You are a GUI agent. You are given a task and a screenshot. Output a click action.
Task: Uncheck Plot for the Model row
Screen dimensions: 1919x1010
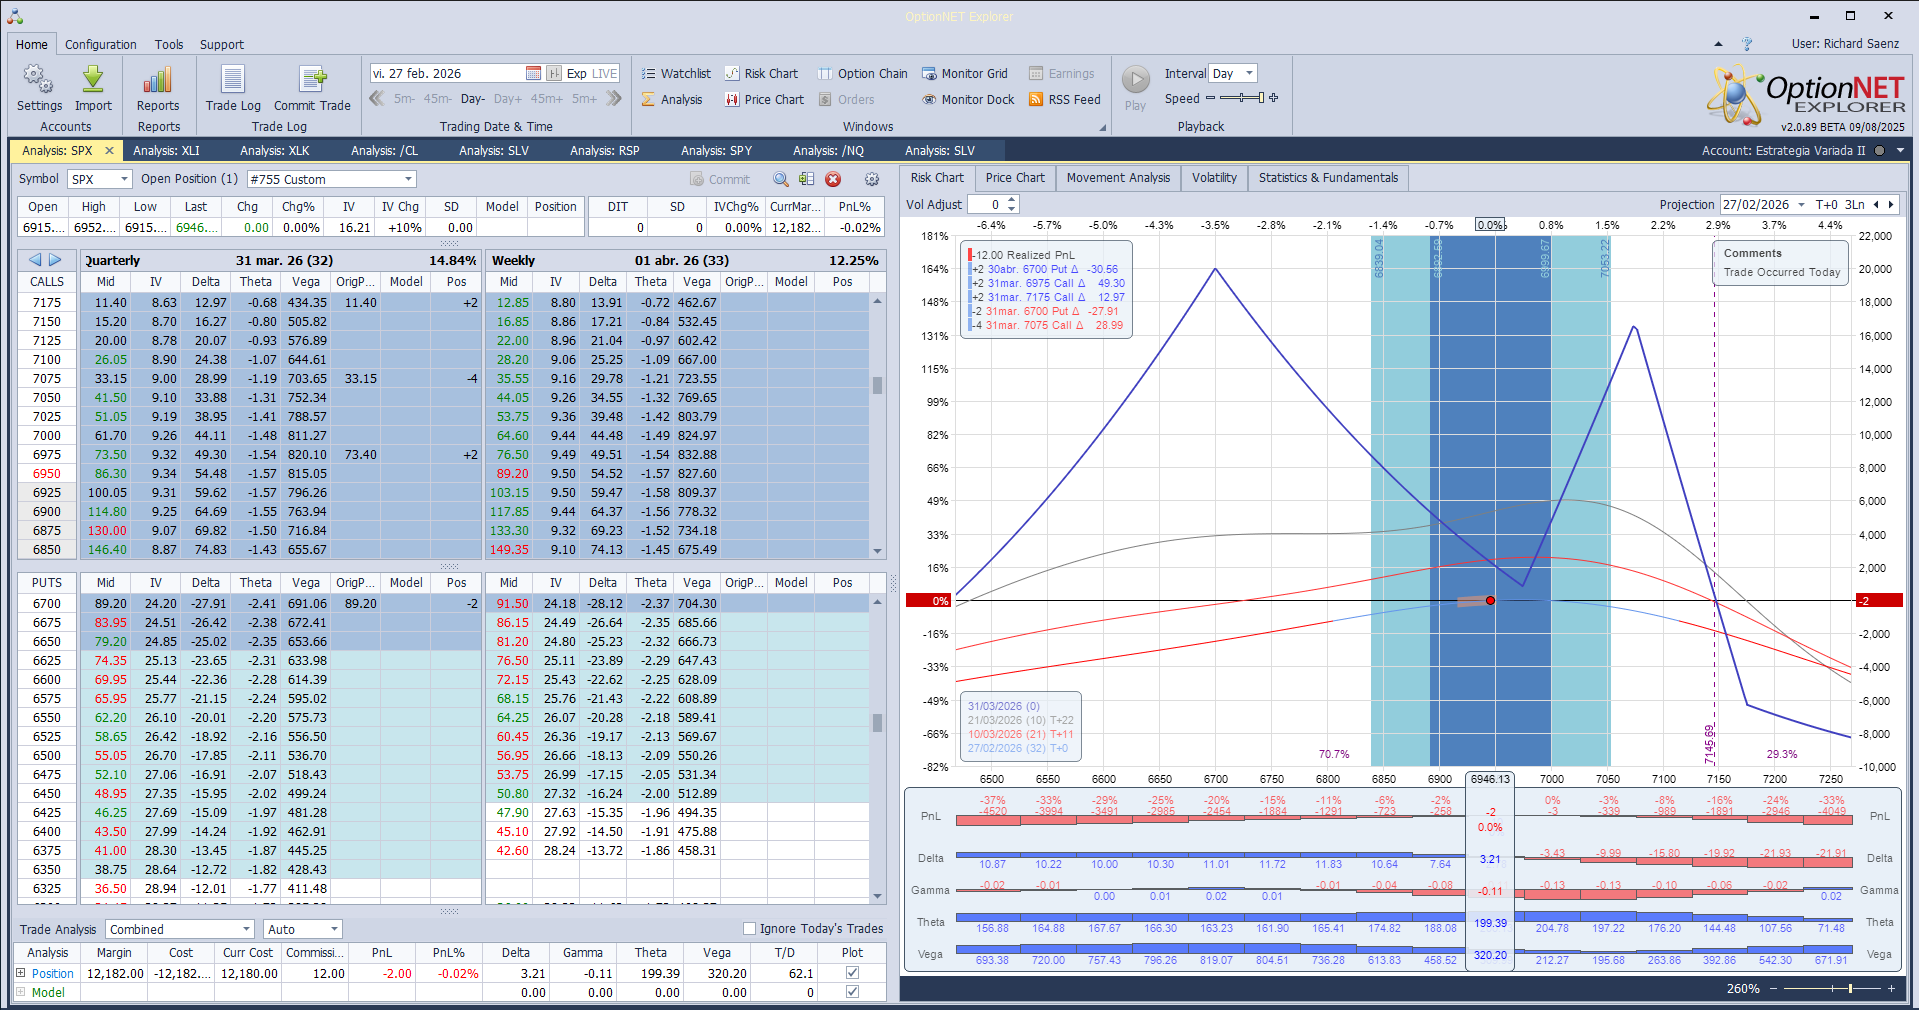[x=852, y=992]
